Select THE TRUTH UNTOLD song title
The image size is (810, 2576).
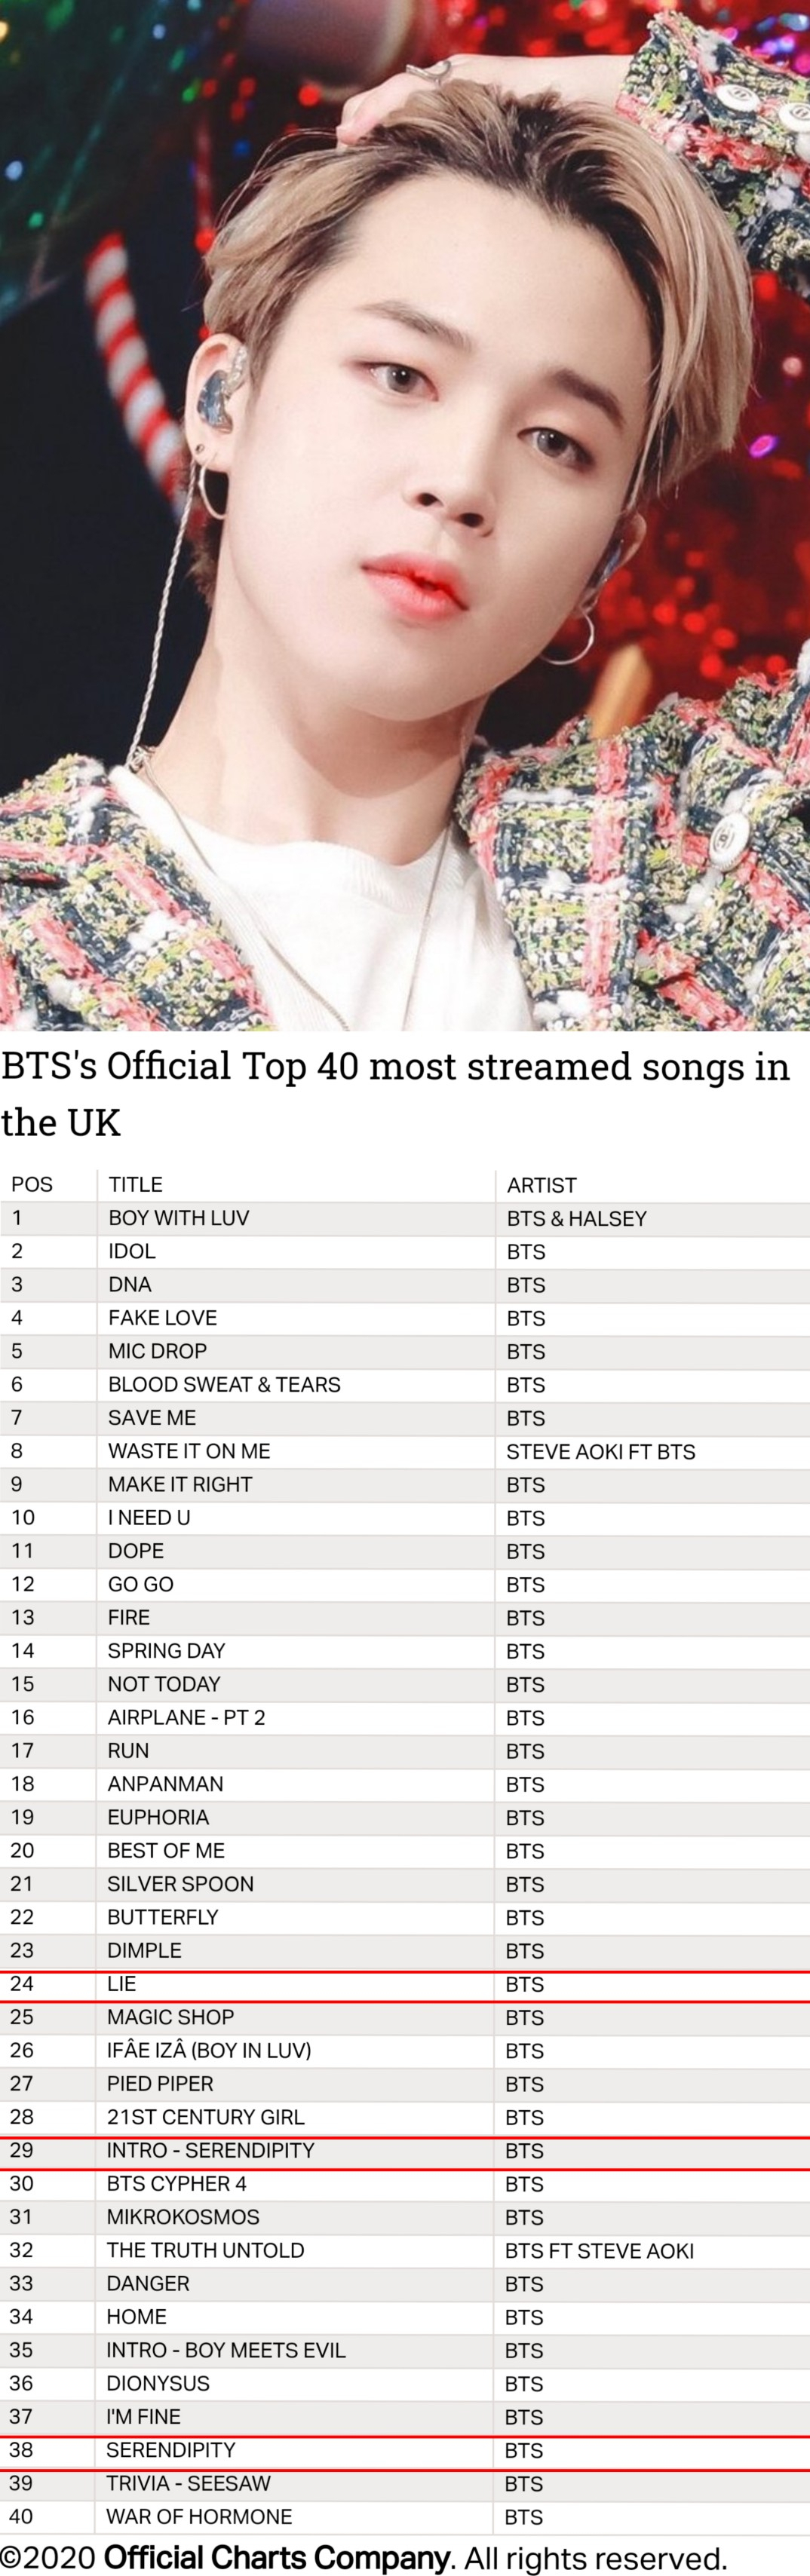(x=205, y=2250)
